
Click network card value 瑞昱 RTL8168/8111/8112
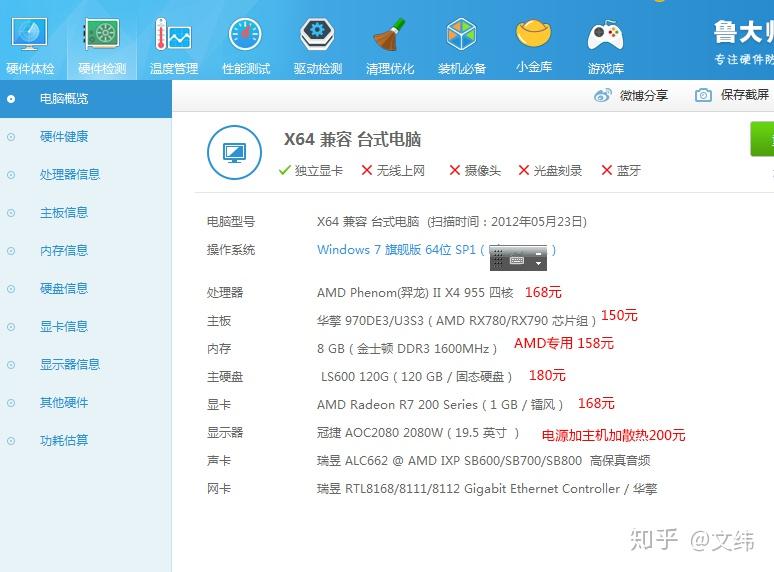coord(487,489)
